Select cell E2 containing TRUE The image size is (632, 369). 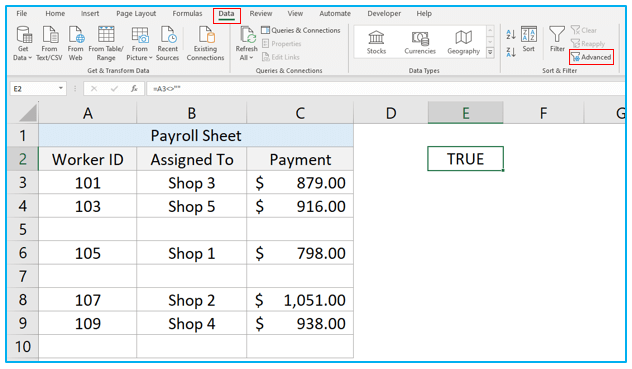[x=465, y=158]
